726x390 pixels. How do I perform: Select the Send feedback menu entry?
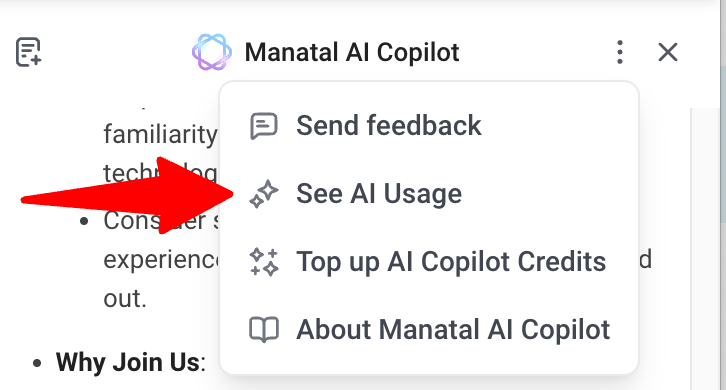click(429, 126)
